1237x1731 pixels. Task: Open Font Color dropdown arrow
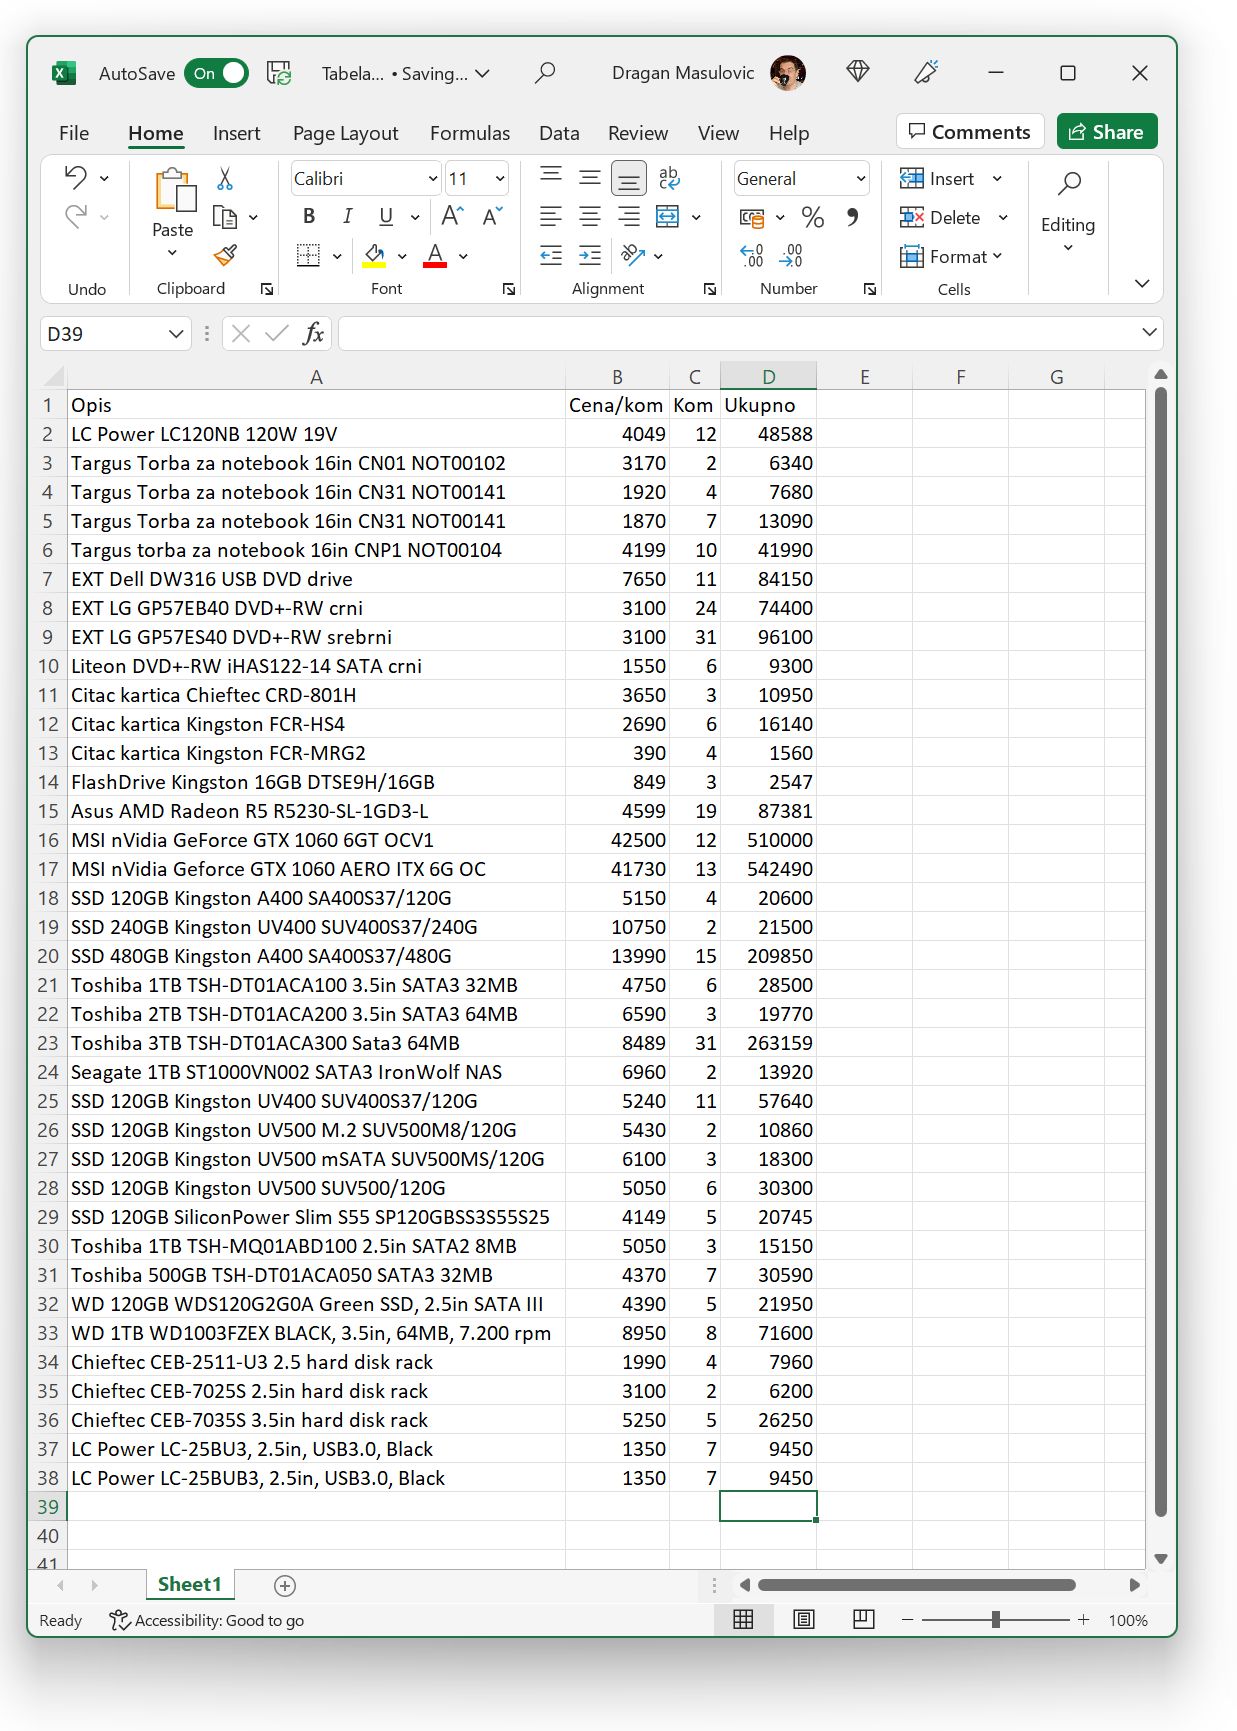coord(463,256)
